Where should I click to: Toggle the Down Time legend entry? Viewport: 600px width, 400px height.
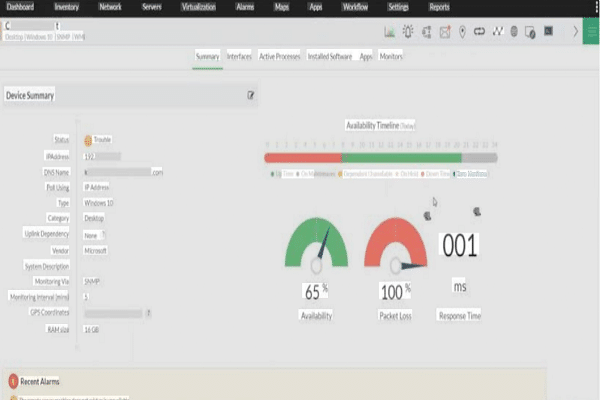(435, 174)
